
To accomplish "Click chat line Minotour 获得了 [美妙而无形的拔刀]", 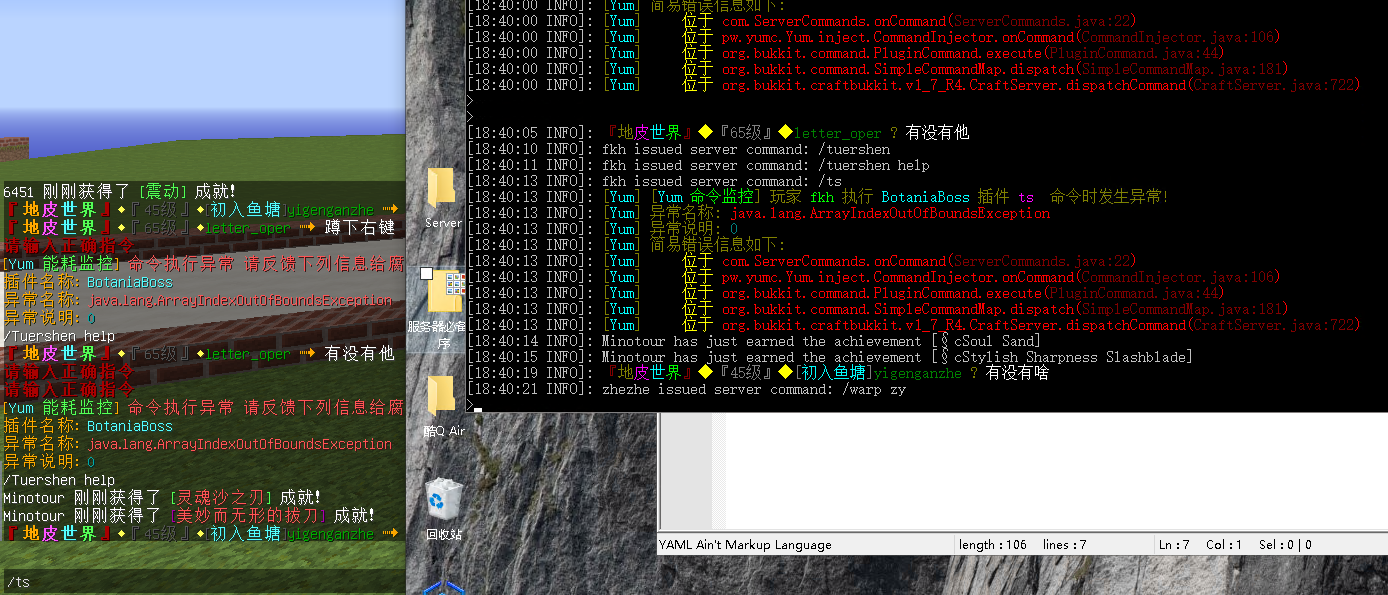I will (189, 515).
